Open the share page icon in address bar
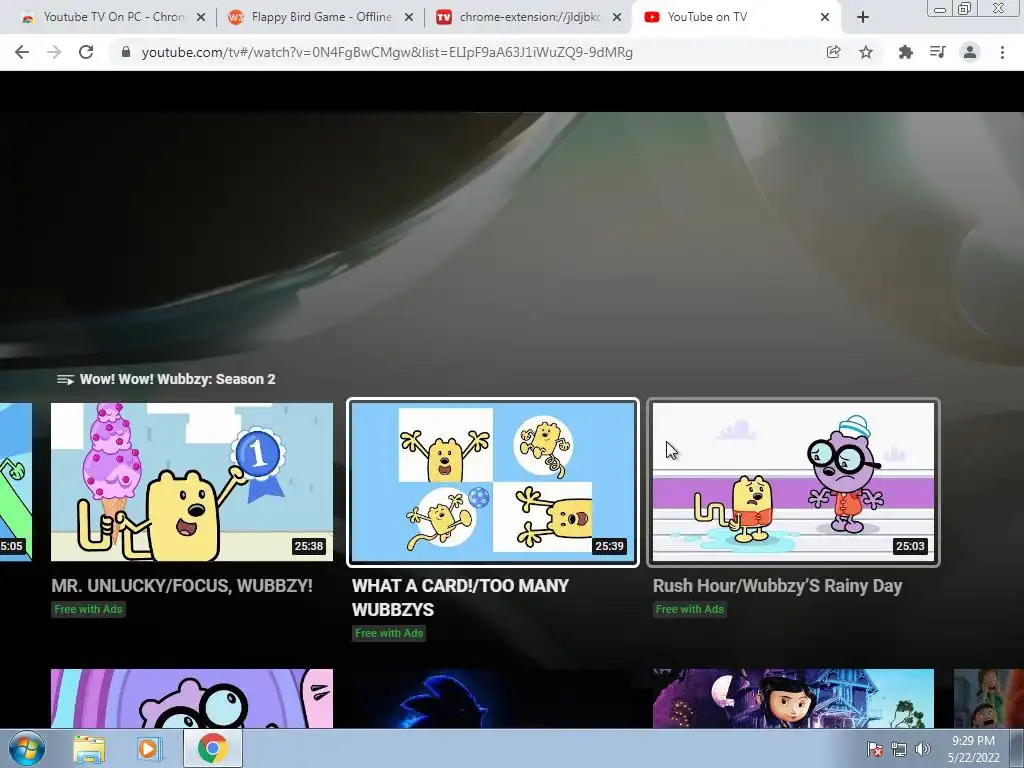Image resolution: width=1024 pixels, height=768 pixels. (x=833, y=52)
